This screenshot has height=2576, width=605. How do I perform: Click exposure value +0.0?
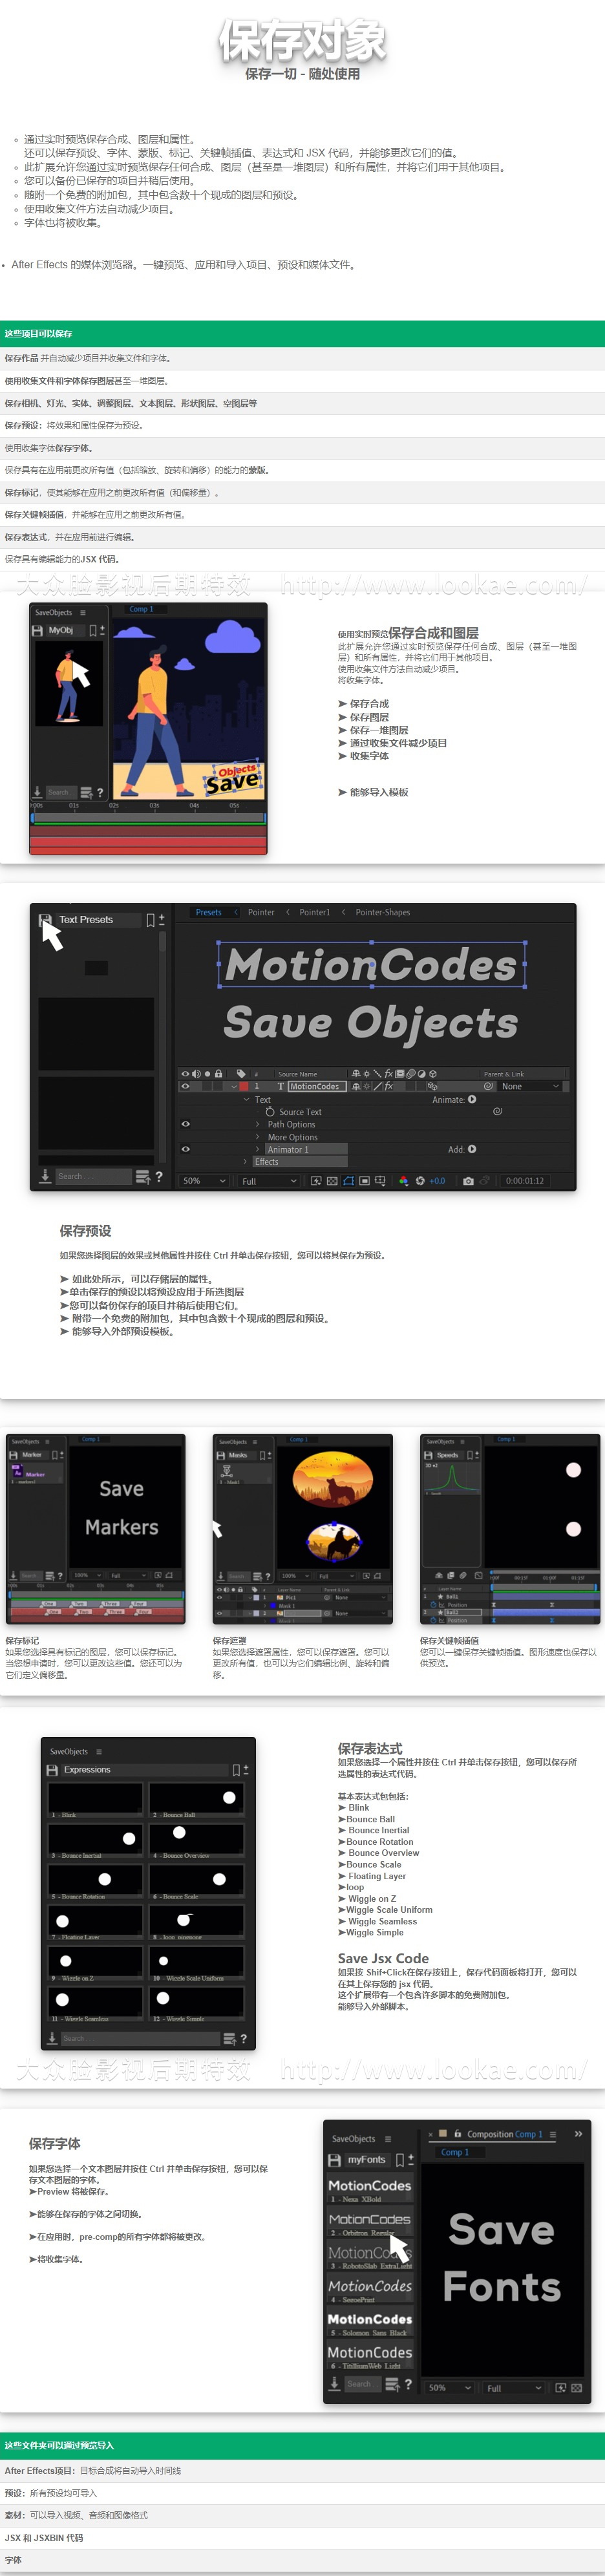tap(437, 1180)
